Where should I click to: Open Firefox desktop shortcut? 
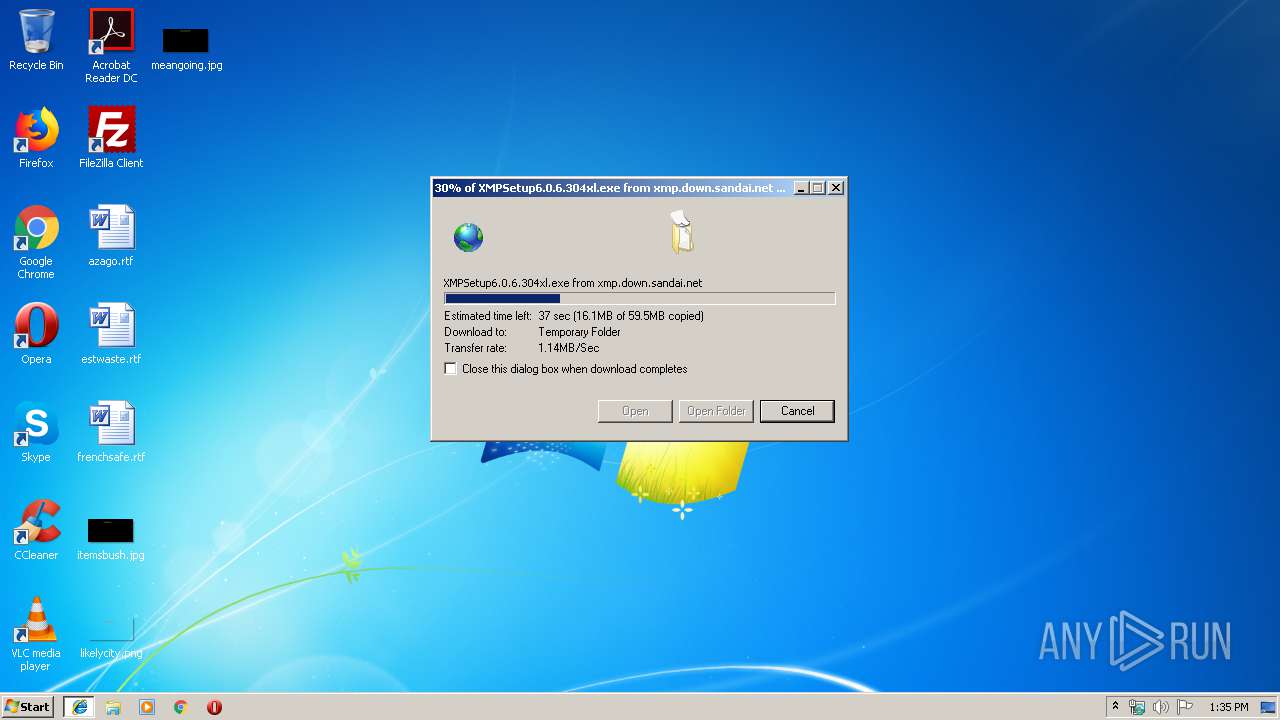pos(36,138)
